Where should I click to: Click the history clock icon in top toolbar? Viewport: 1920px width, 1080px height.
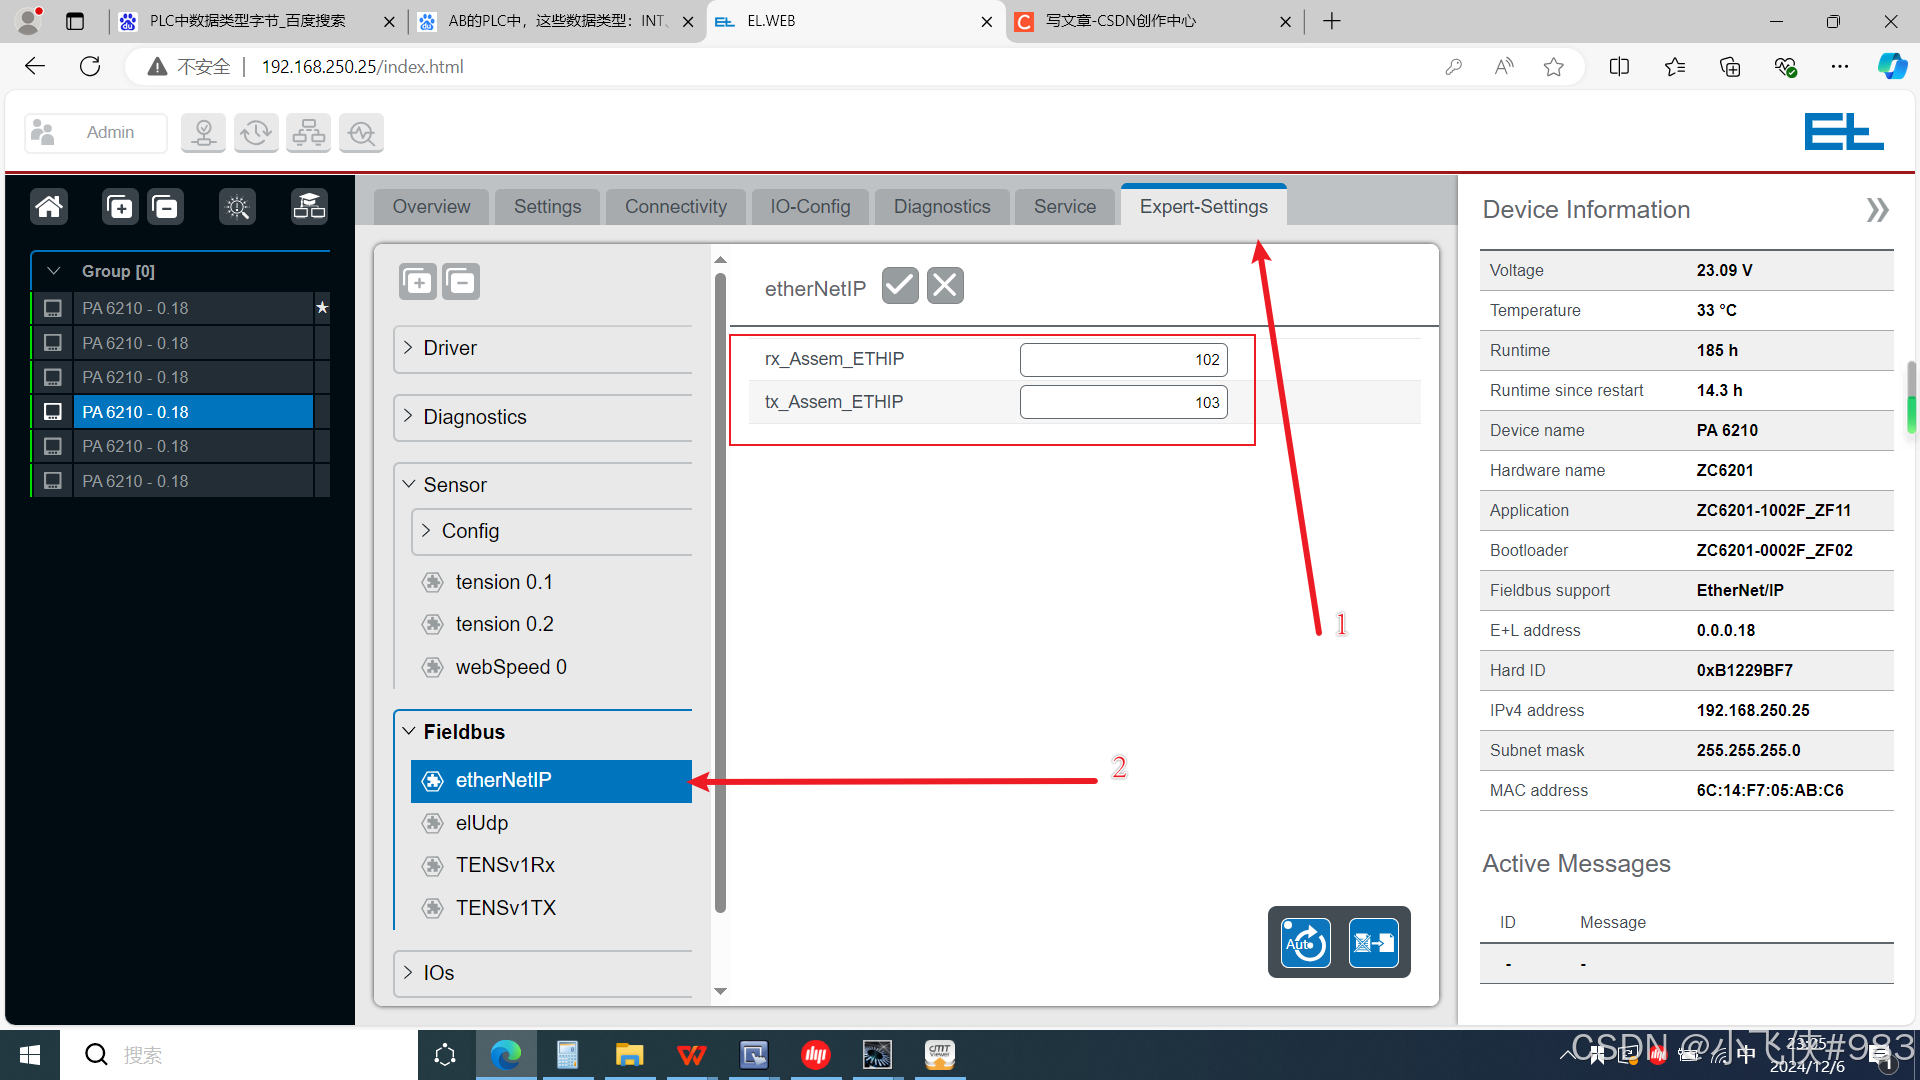click(x=256, y=132)
